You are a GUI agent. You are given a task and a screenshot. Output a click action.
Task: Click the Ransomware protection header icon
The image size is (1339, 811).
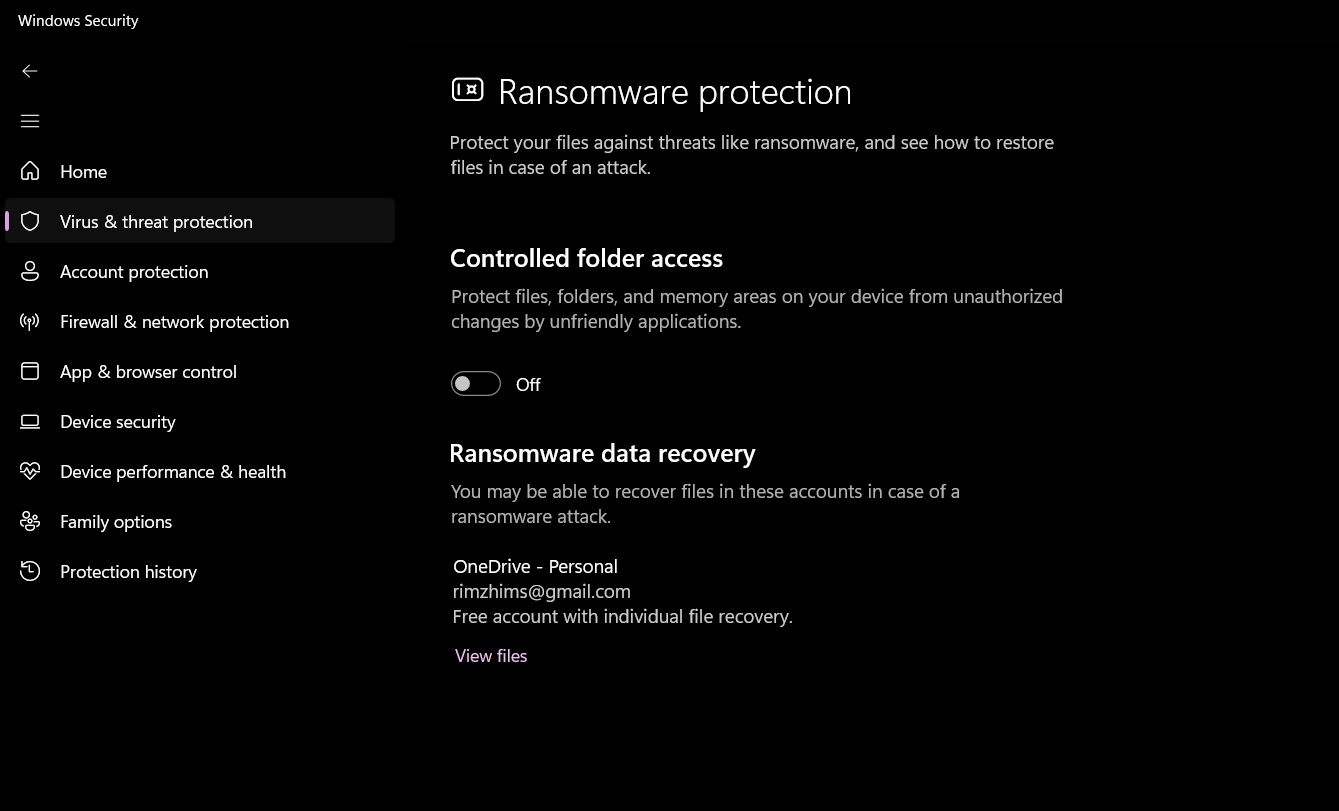(468, 89)
